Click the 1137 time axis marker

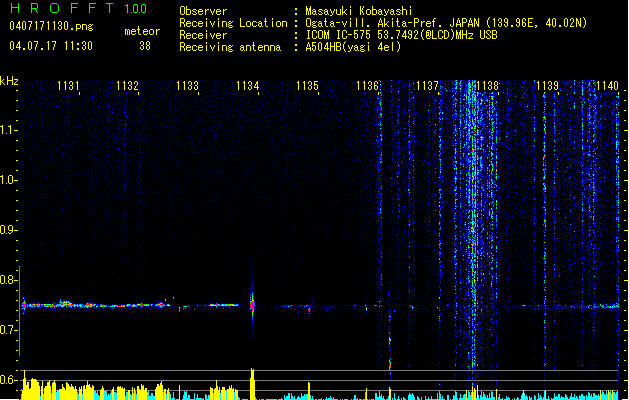427,86
